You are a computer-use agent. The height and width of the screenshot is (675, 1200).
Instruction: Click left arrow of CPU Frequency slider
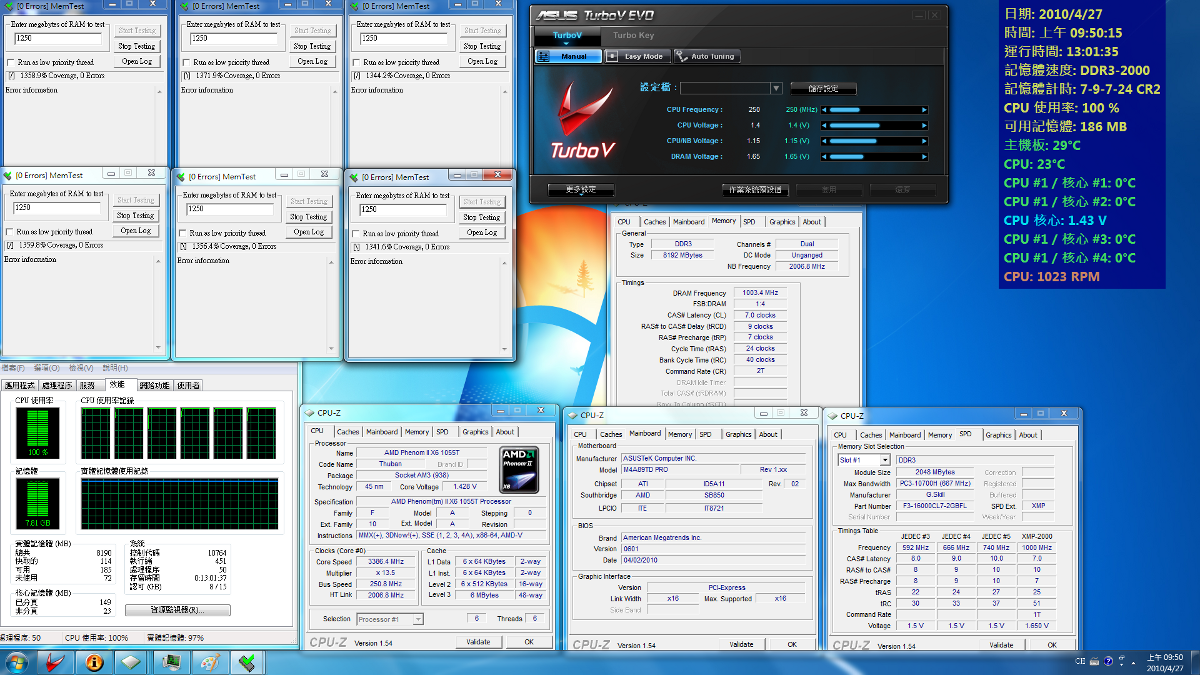pyautogui.click(x=825, y=109)
